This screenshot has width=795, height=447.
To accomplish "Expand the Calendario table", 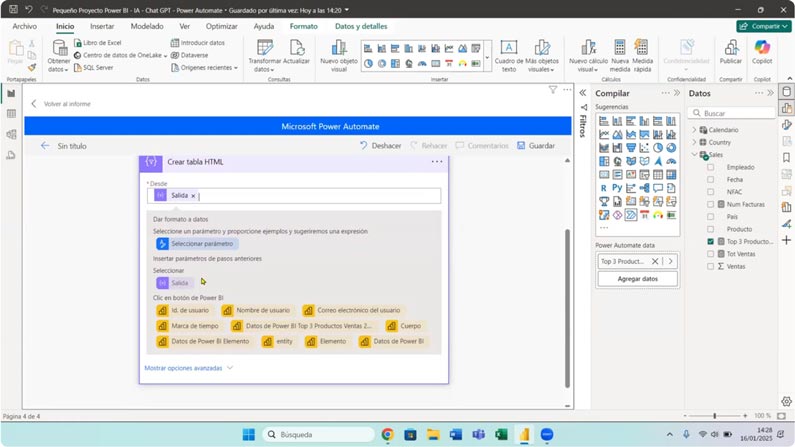I will 695,130.
